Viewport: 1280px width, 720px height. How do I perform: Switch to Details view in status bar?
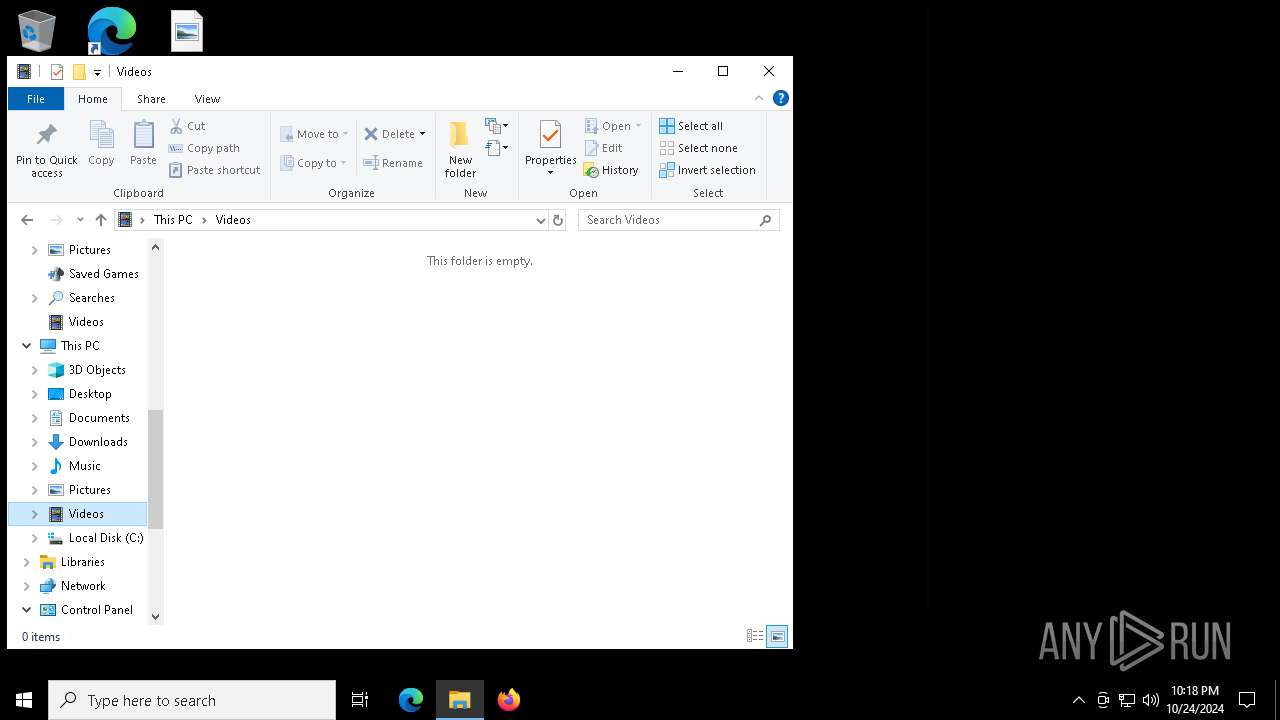755,636
